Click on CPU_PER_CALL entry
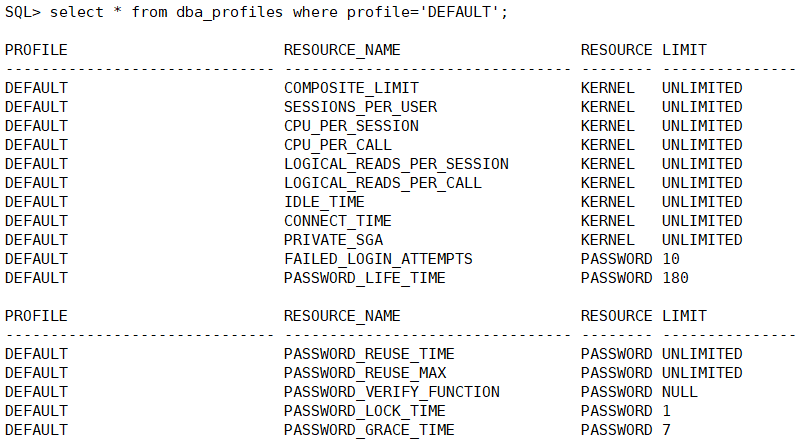The height and width of the screenshot is (448, 797). (338, 145)
